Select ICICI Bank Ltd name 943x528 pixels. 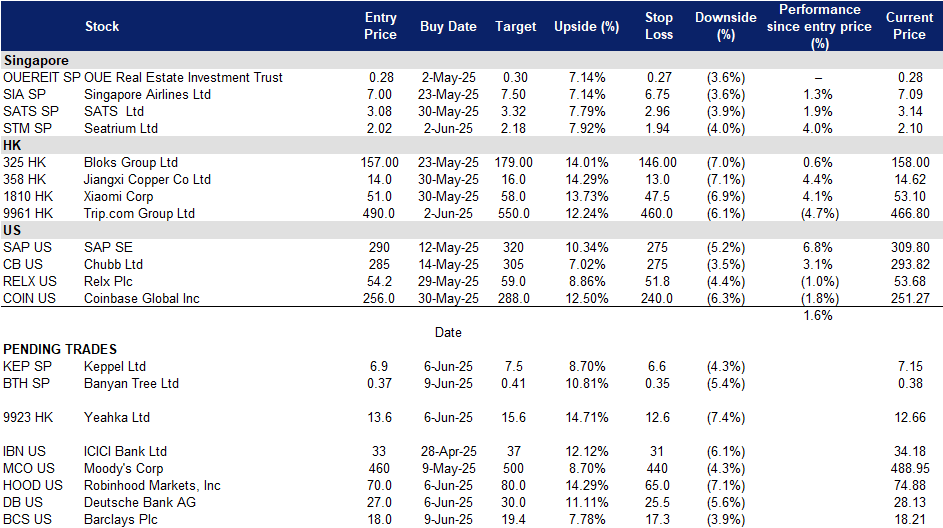[x=125, y=451]
